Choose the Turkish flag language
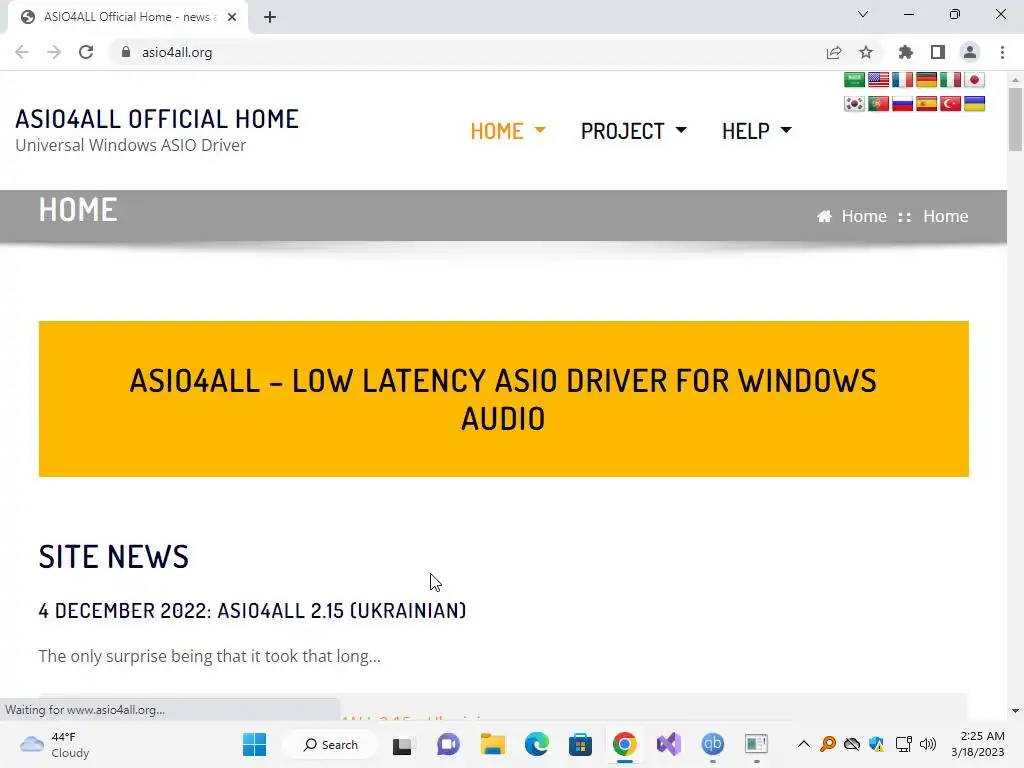Screen dimensions: 1024x768 point(950,104)
